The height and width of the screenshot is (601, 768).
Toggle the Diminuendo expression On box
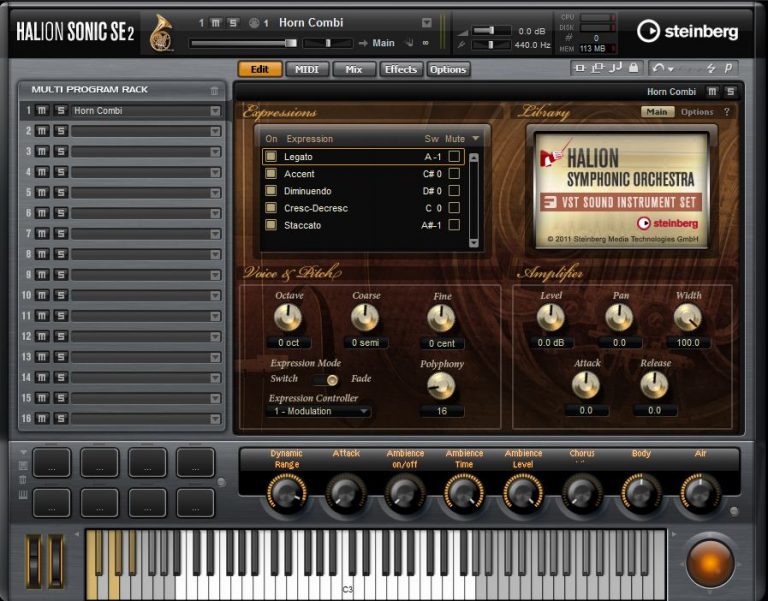(x=271, y=190)
